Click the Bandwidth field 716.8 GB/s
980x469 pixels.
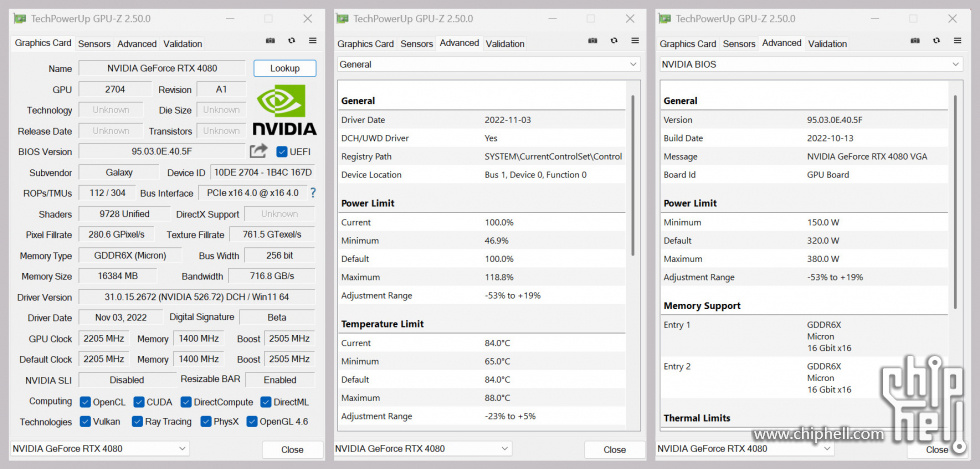point(271,276)
